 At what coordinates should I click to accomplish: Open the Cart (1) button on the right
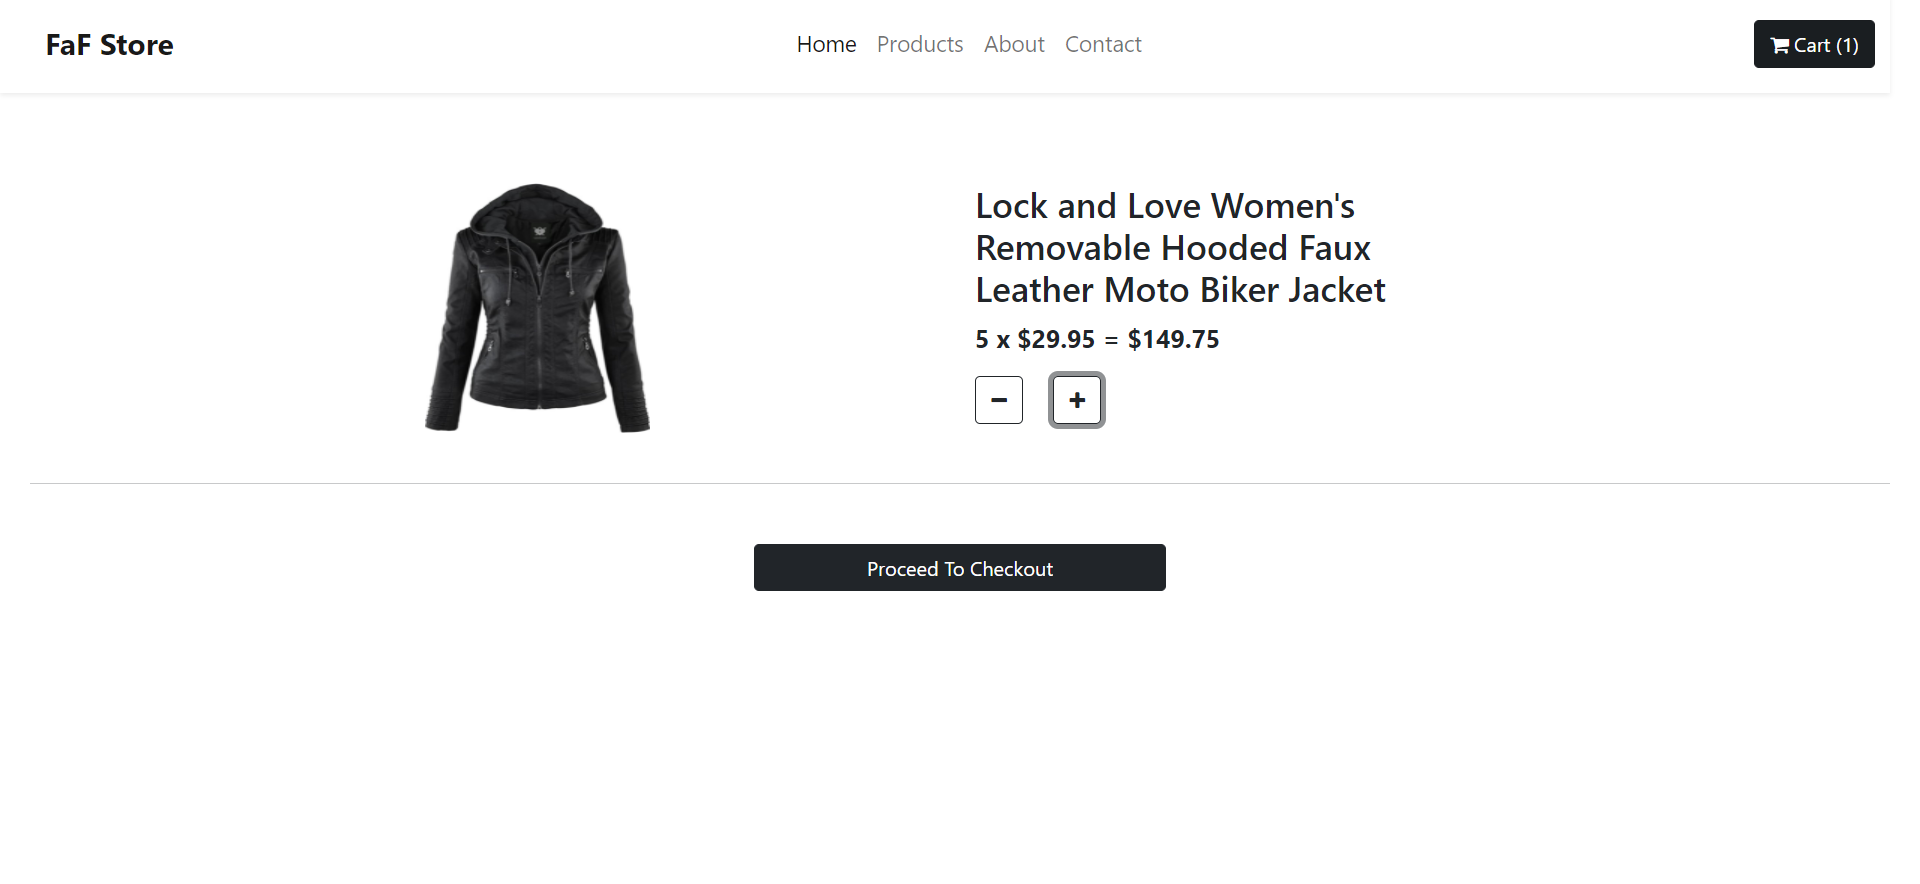[1813, 44]
